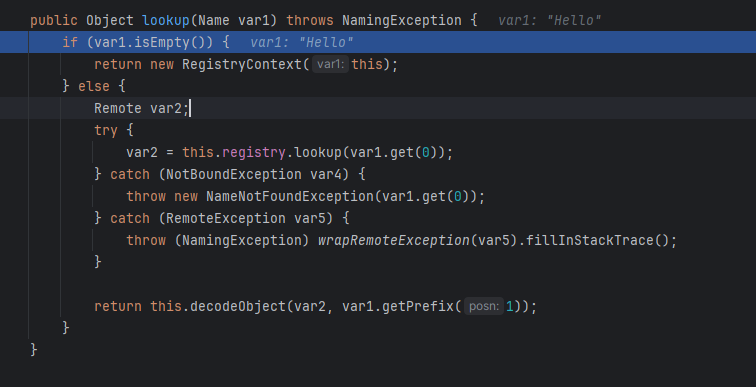
Task: Click the 'decodeObject' method call
Action: 238,307
